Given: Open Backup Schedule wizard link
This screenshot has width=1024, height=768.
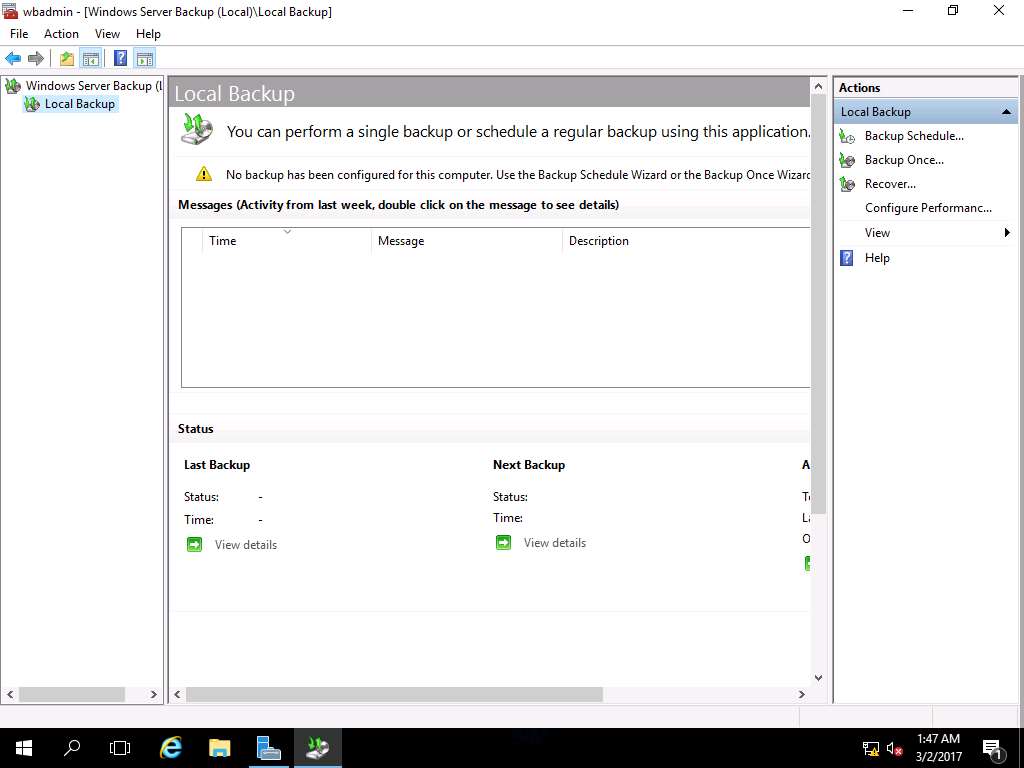Looking at the screenshot, I should (914, 136).
